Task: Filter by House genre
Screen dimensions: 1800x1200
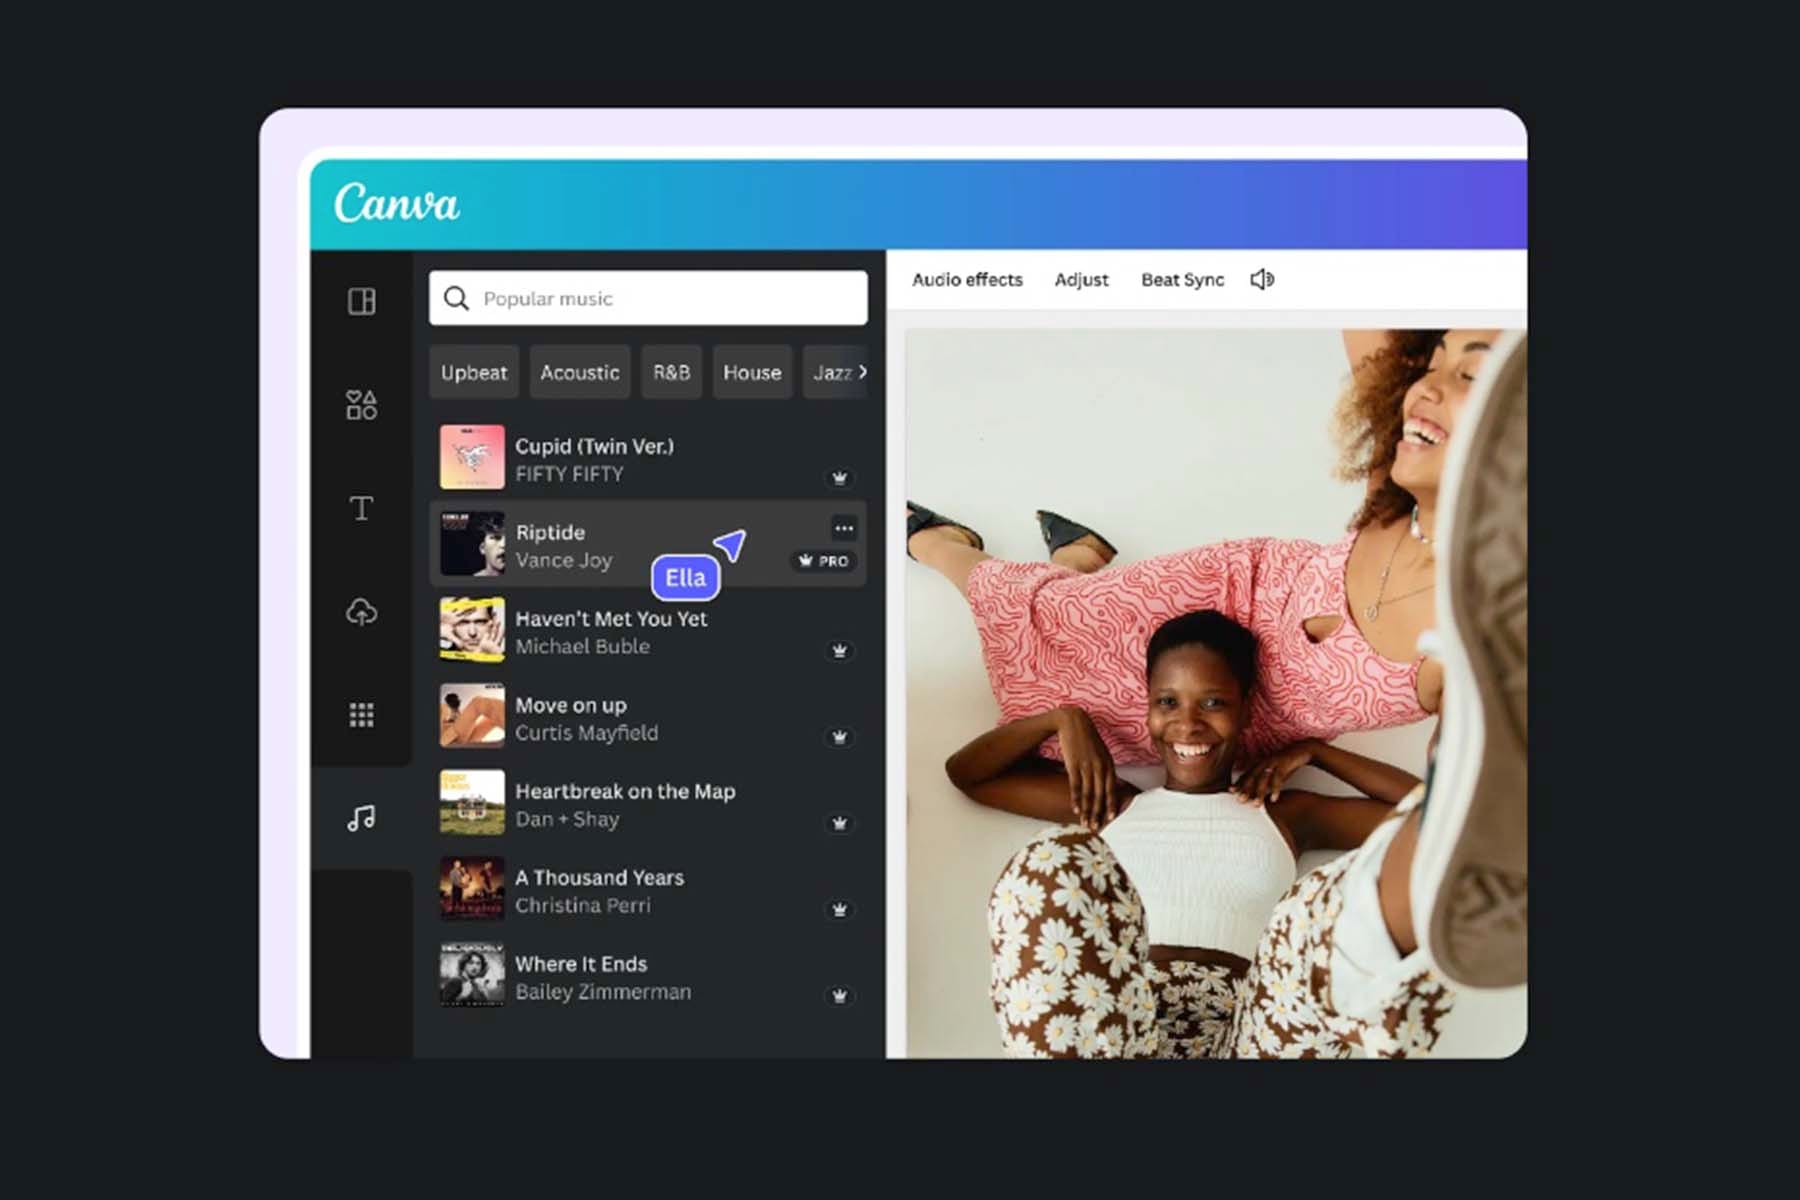Action: [752, 372]
